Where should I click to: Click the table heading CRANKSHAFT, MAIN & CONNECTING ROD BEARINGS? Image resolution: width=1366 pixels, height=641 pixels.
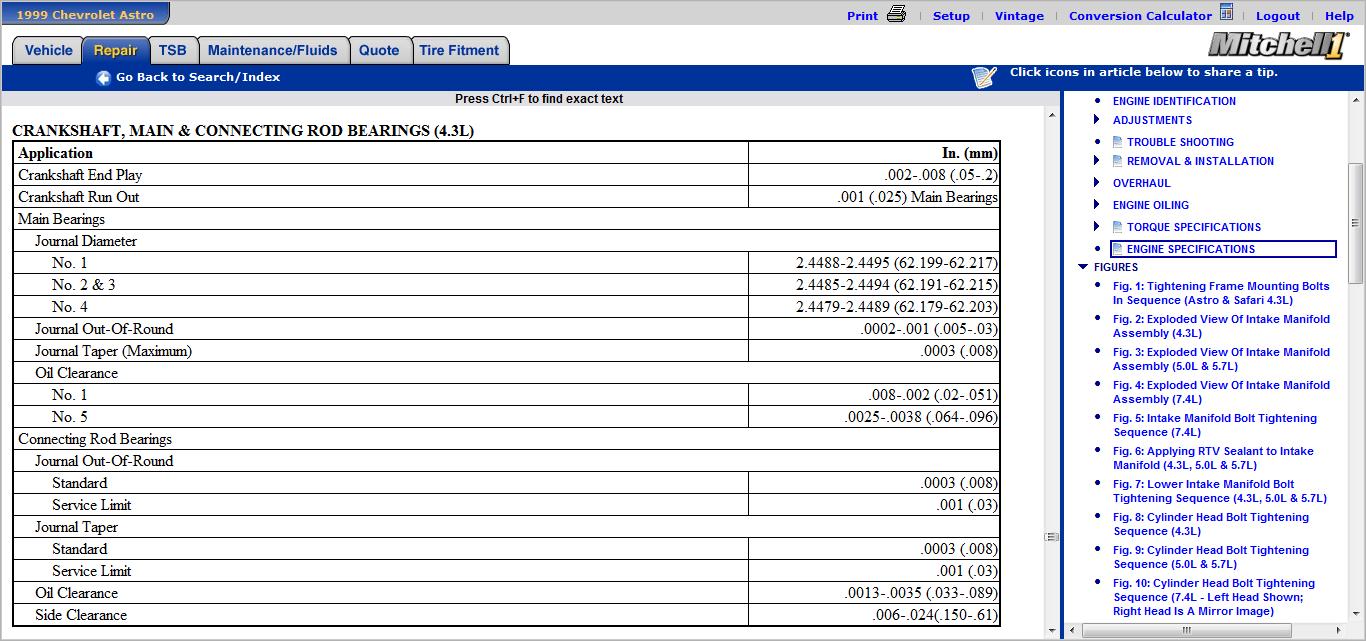[243, 131]
